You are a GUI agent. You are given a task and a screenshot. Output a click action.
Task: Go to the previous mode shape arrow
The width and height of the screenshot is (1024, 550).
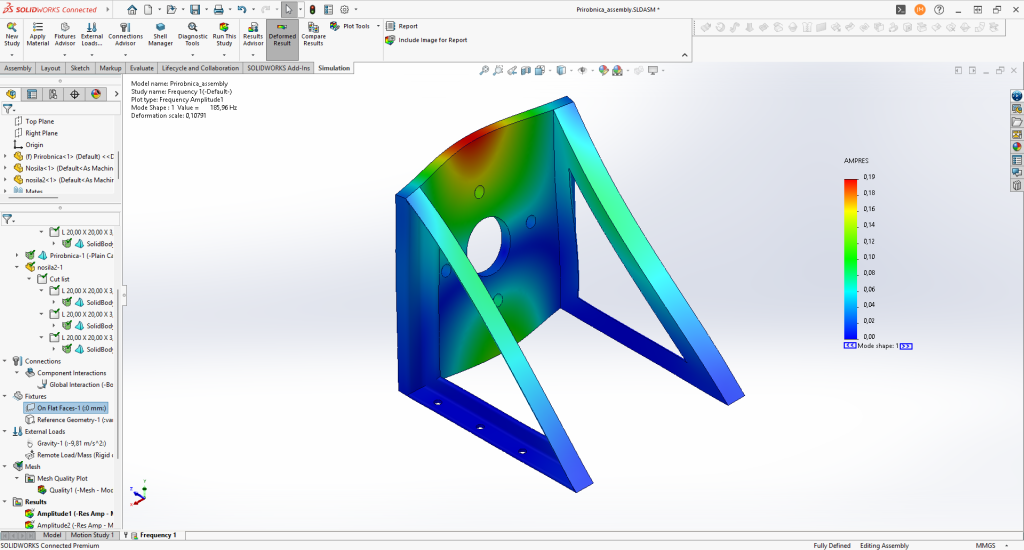[850, 346]
